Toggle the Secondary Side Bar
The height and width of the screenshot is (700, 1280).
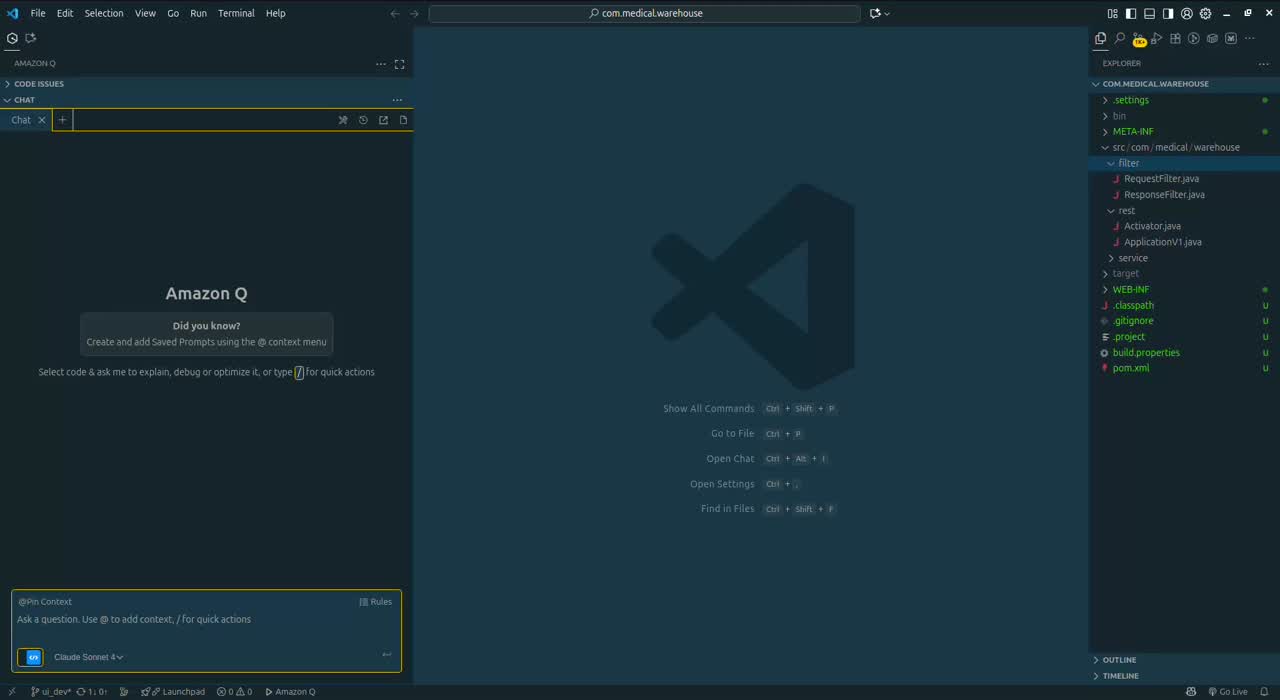click(1168, 13)
